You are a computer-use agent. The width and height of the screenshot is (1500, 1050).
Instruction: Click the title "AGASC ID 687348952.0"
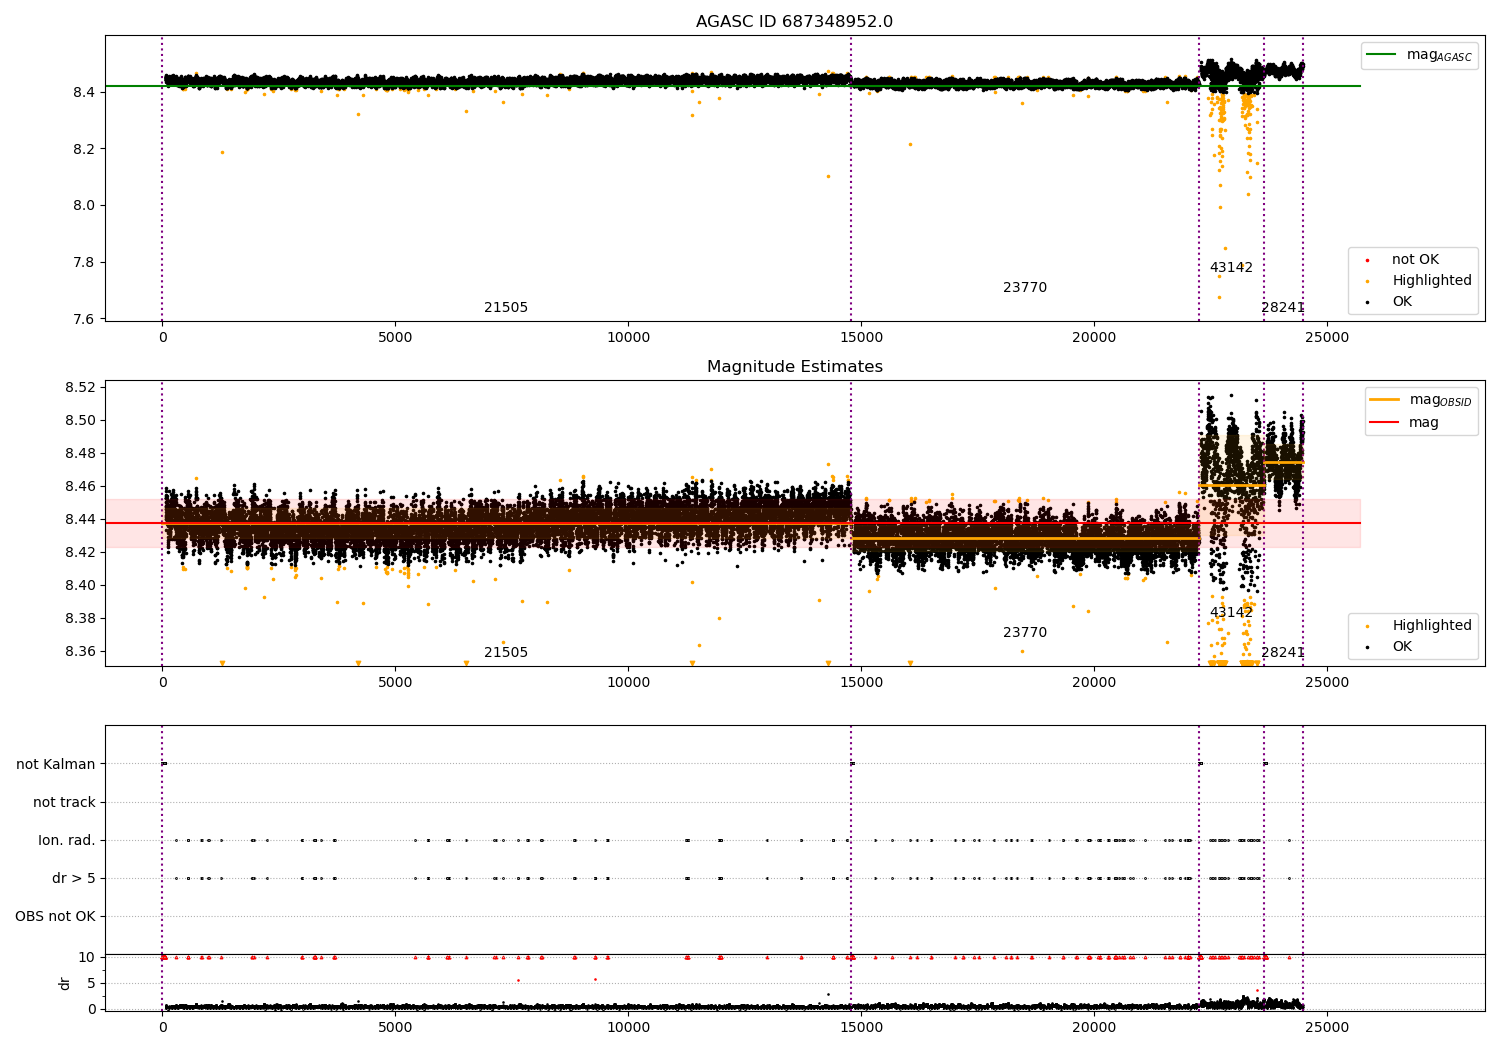pos(794,22)
